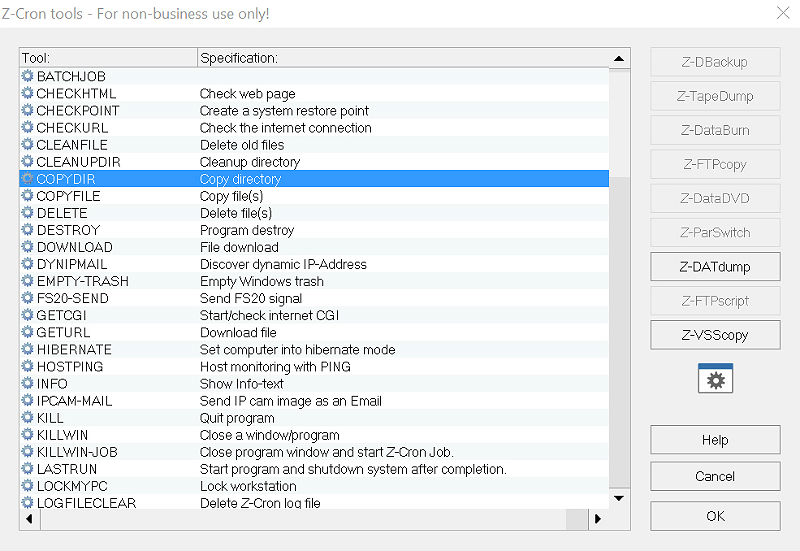
Task: Select 'Program destroy' specification text
Action: click(247, 230)
